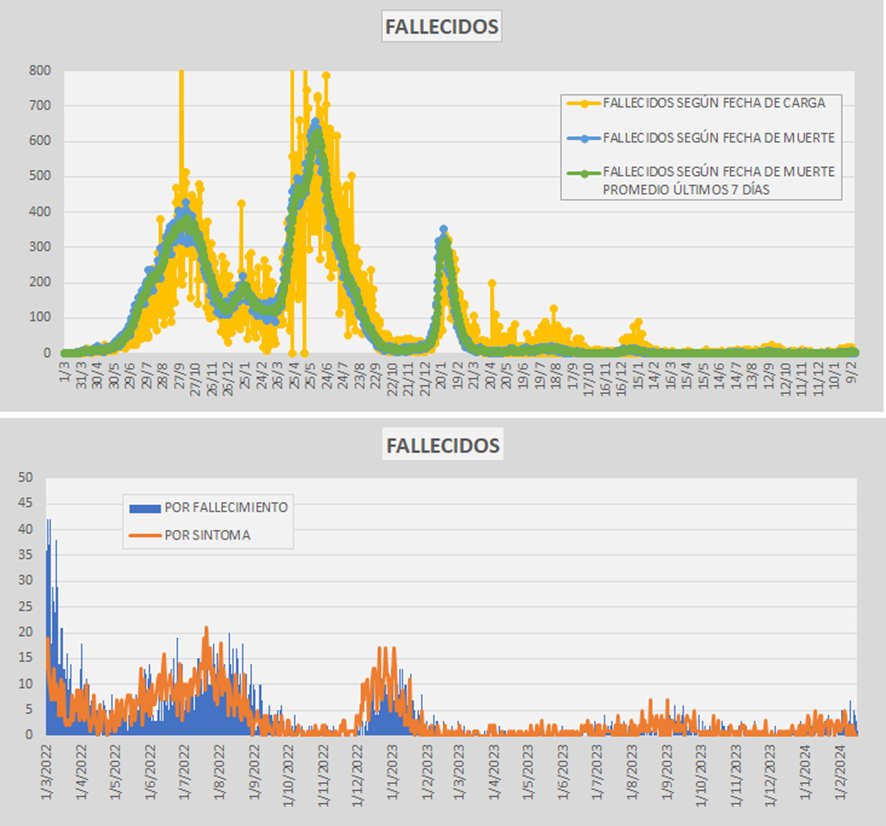The image size is (886, 826).
Task: Click the blue POR FALLECIMIENTO legend swatch
Action: point(145,508)
